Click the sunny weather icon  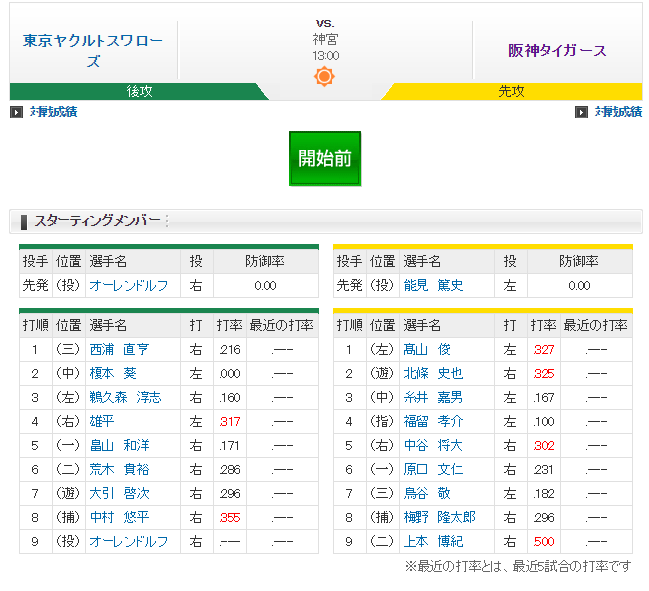click(324, 76)
